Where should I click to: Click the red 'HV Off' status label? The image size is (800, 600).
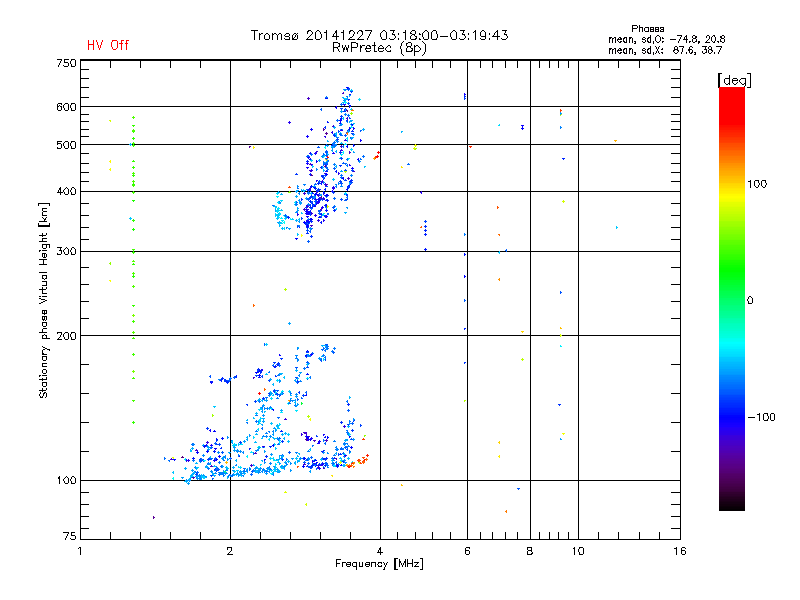(x=108, y=45)
